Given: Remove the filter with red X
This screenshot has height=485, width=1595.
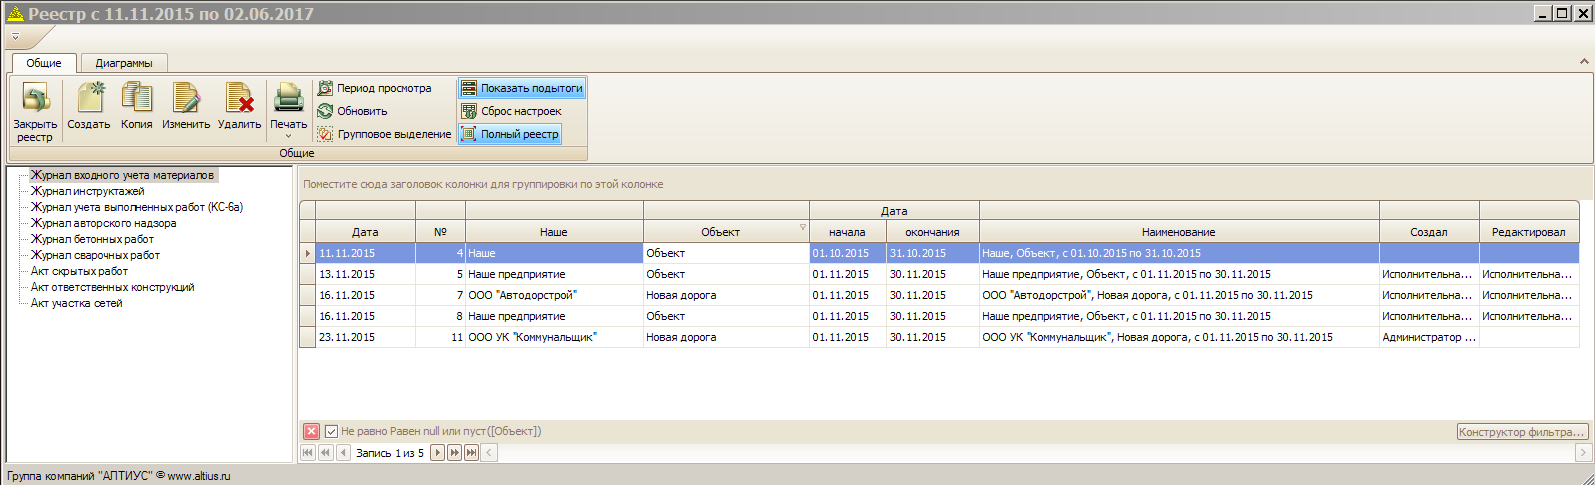Looking at the screenshot, I should (x=311, y=432).
